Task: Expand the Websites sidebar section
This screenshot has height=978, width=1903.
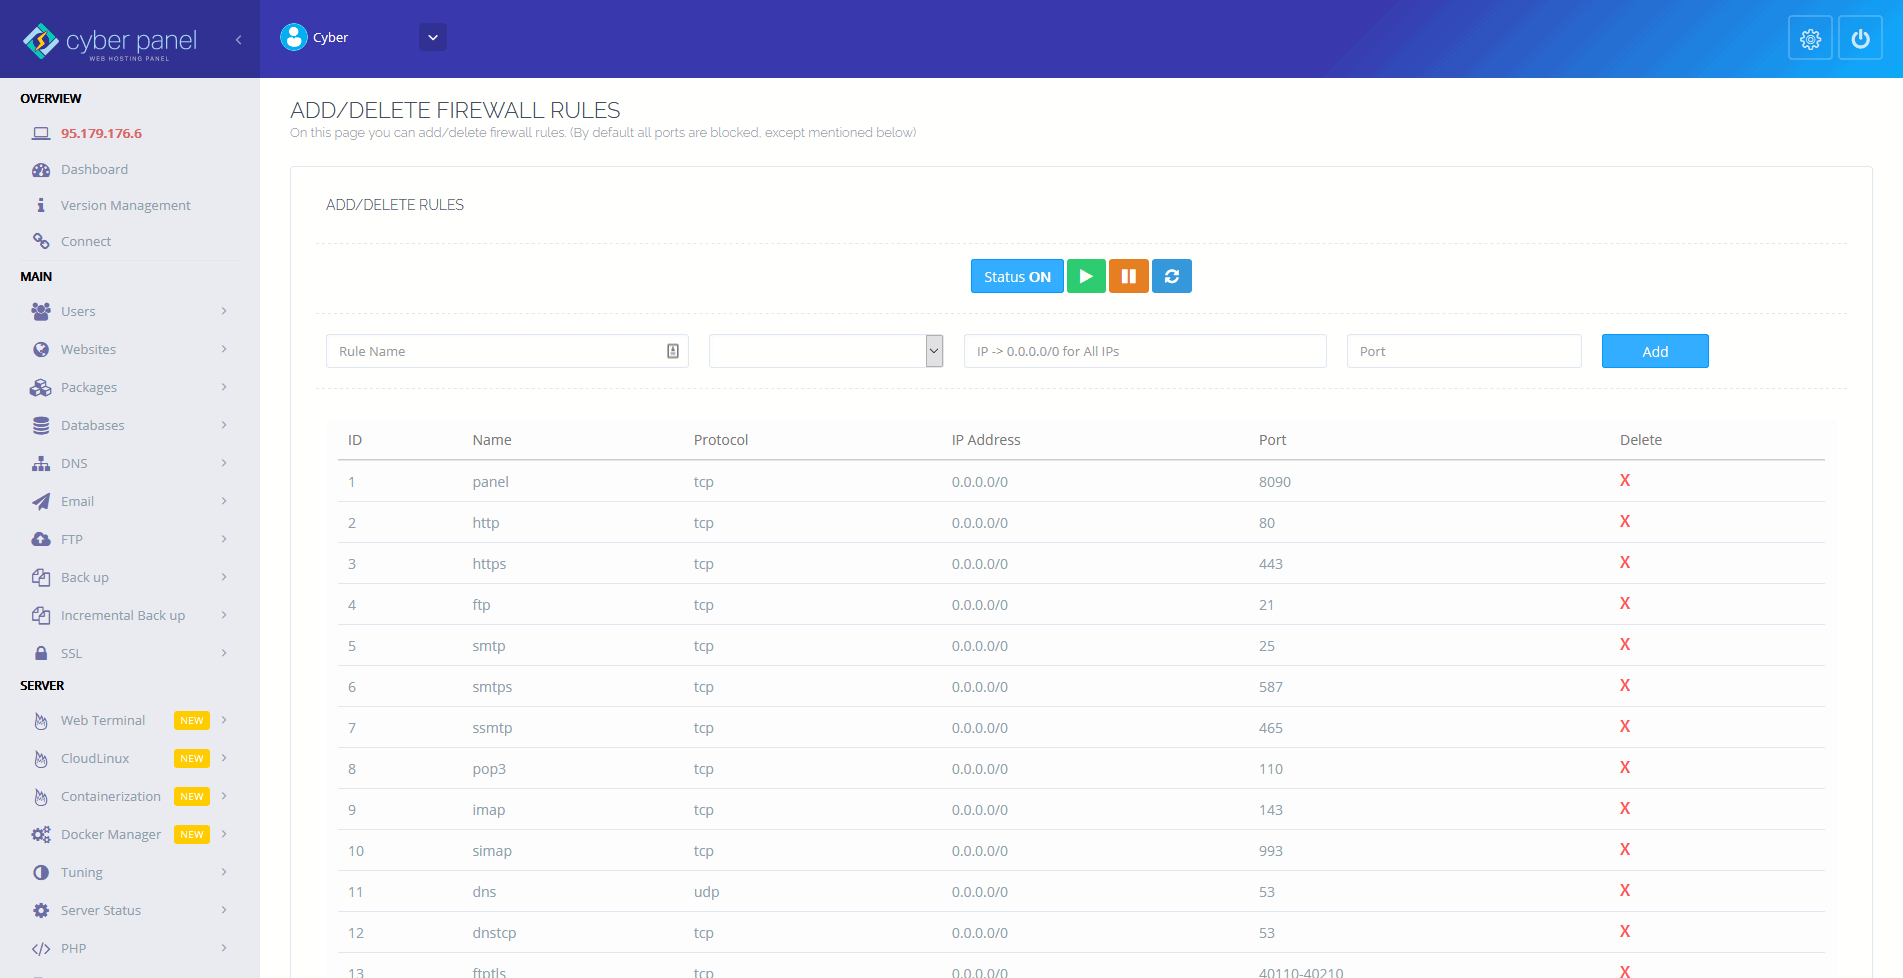Action: coord(88,349)
